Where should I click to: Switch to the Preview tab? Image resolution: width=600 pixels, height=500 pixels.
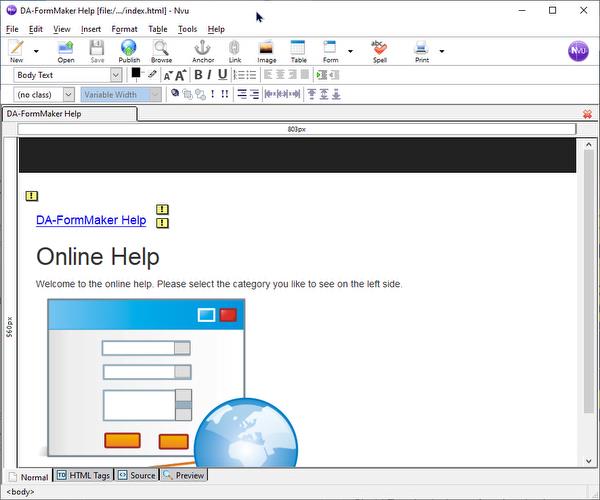[x=183, y=476]
